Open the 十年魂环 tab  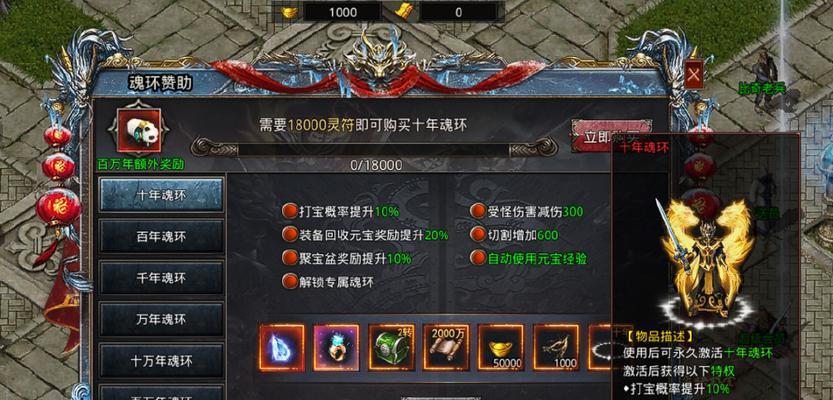(162, 194)
